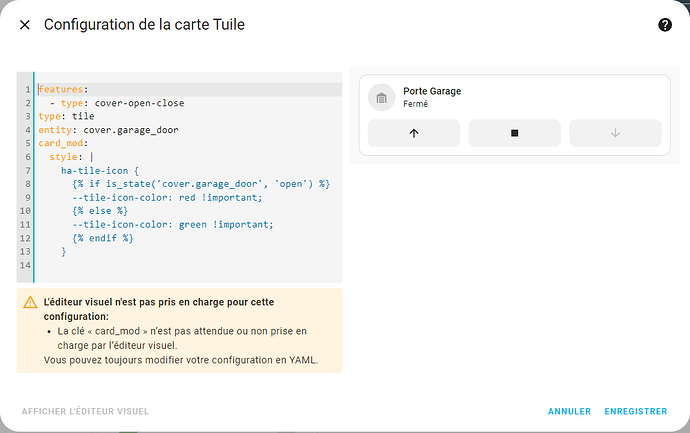Screen dimensions: 690x433
Task: Click the '{% else %}' line in editor
Action: click(x=100, y=211)
